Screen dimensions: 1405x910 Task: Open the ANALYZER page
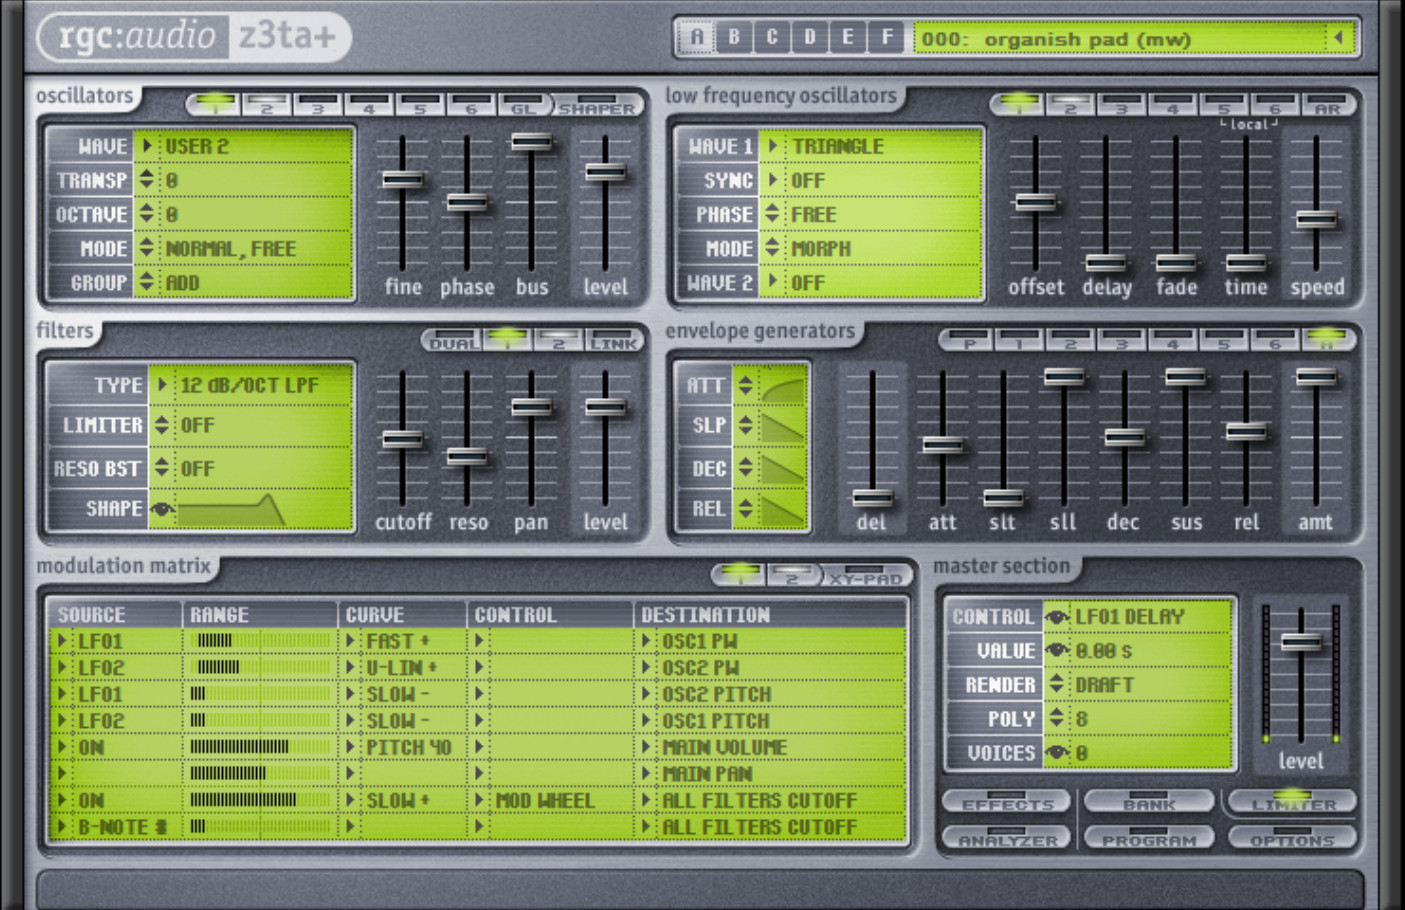click(x=1007, y=837)
